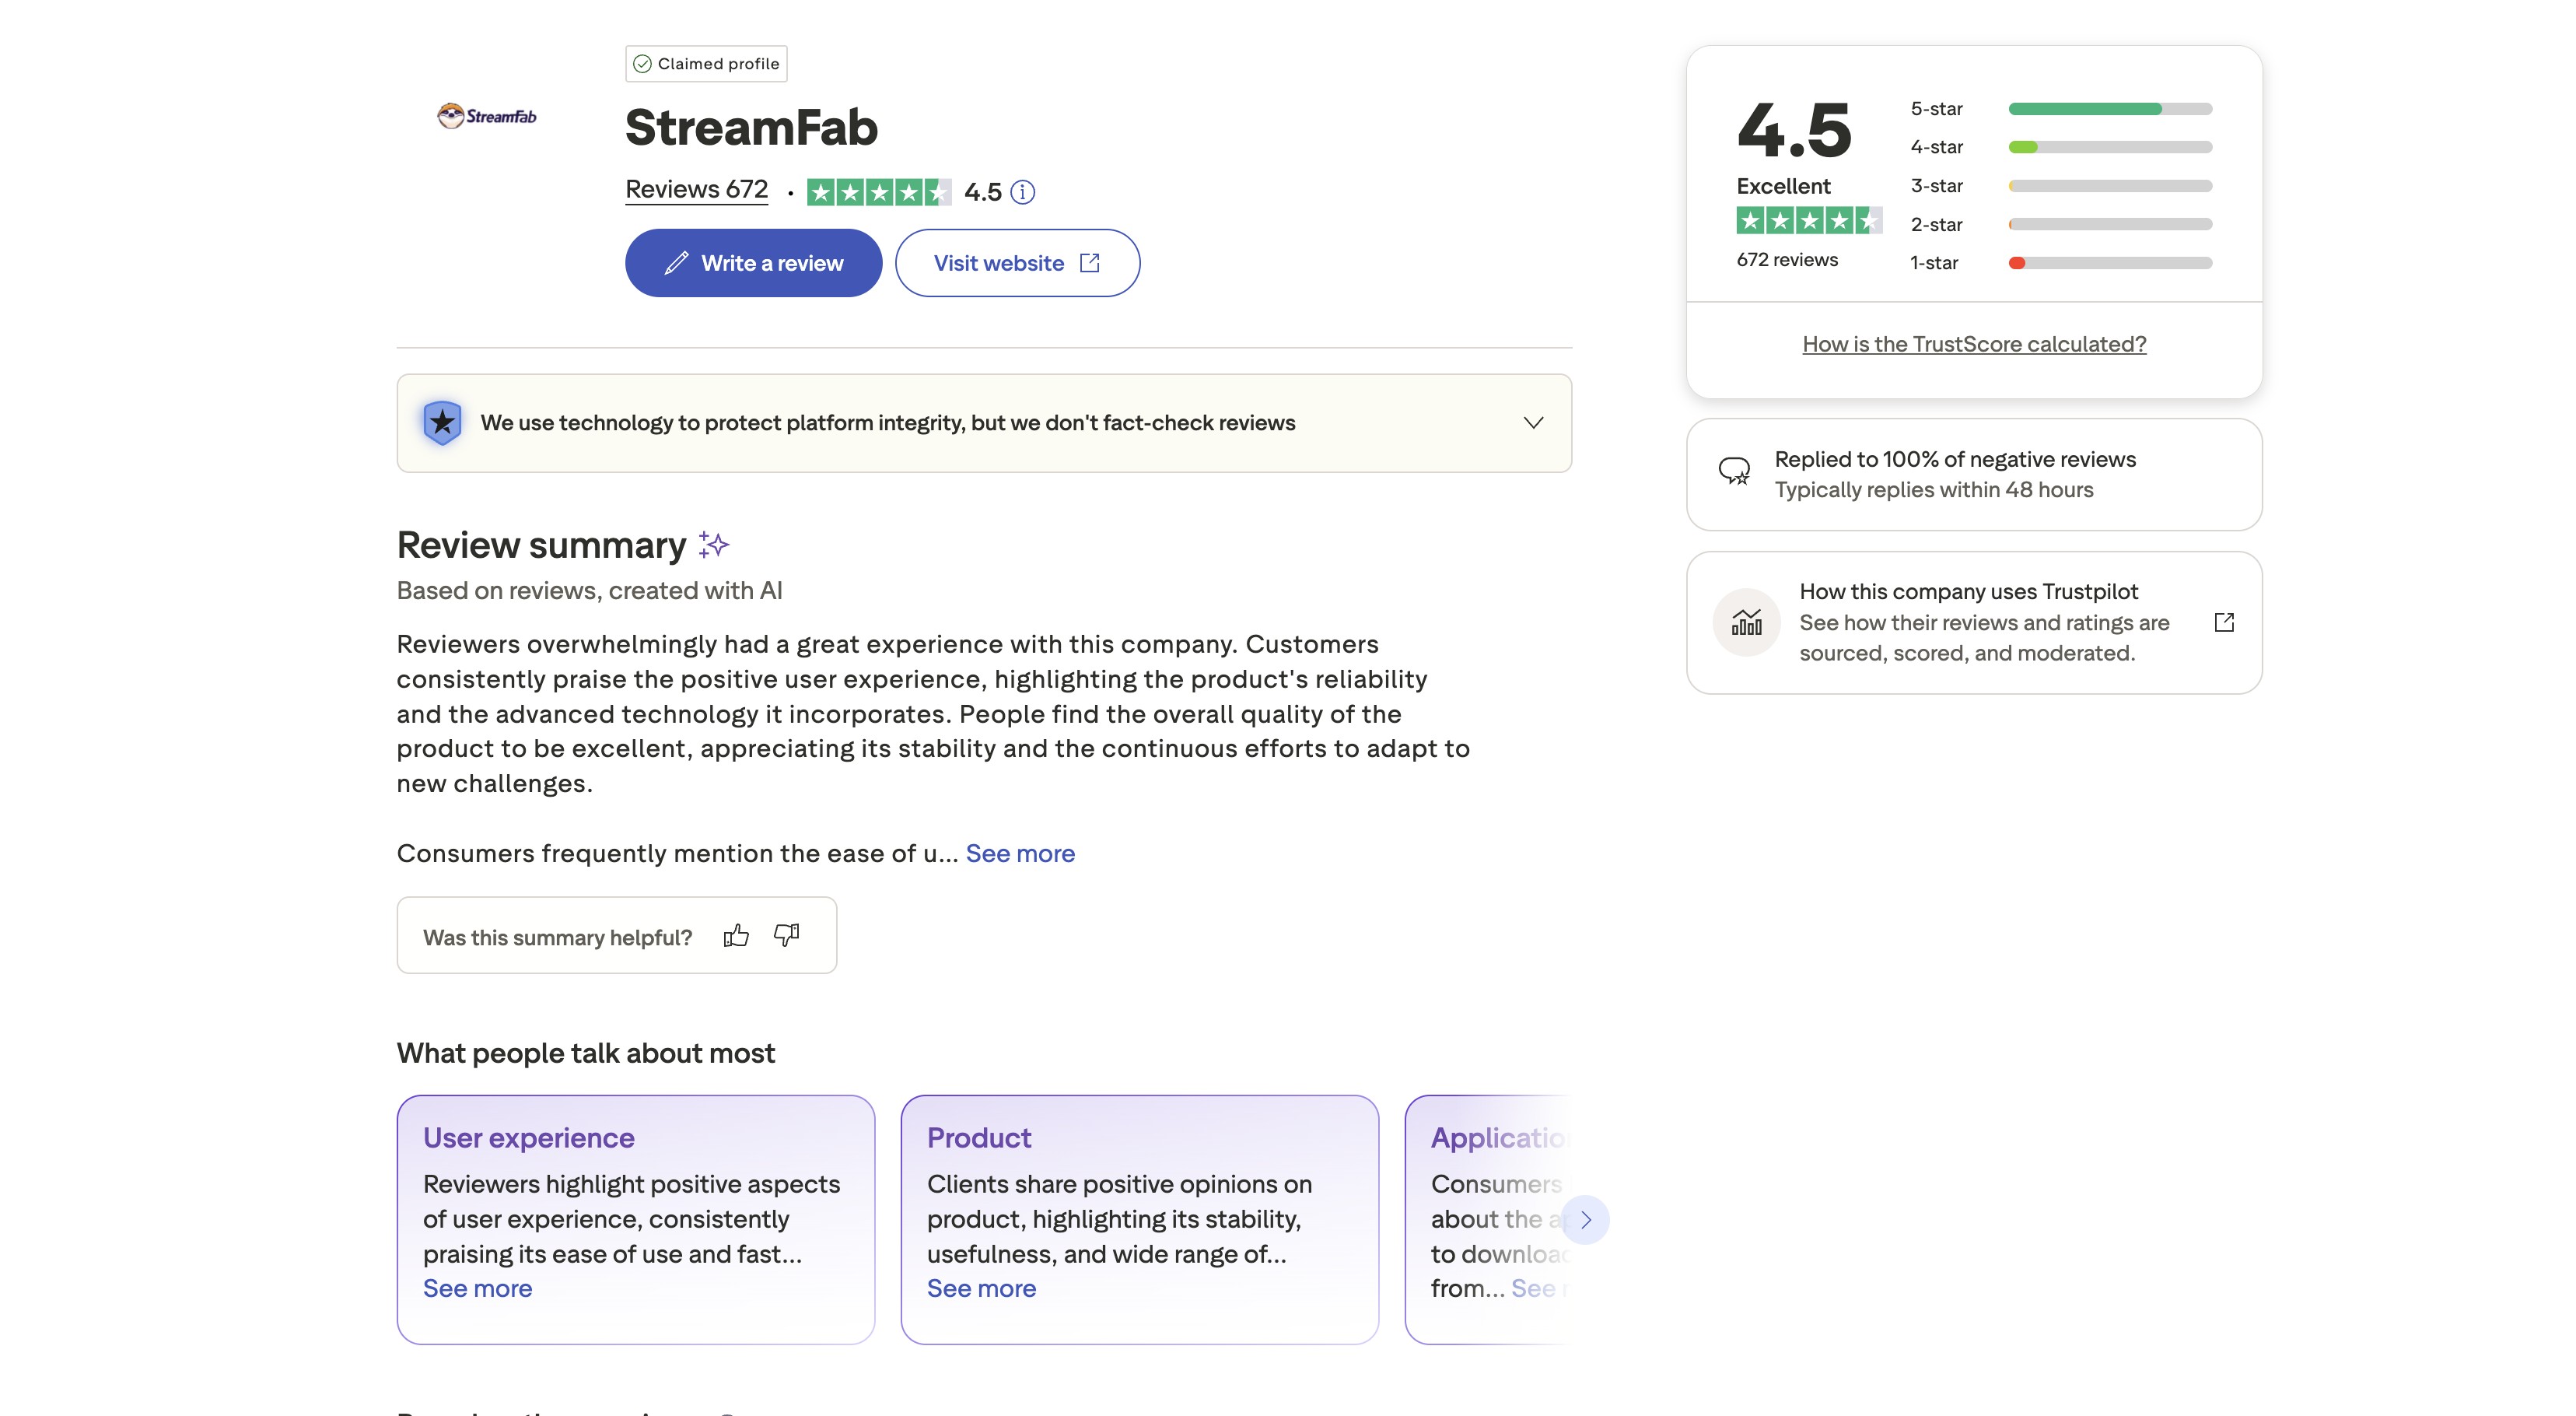
Task: Open the external link for how company uses Trustpilot
Action: pyautogui.click(x=2224, y=622)
